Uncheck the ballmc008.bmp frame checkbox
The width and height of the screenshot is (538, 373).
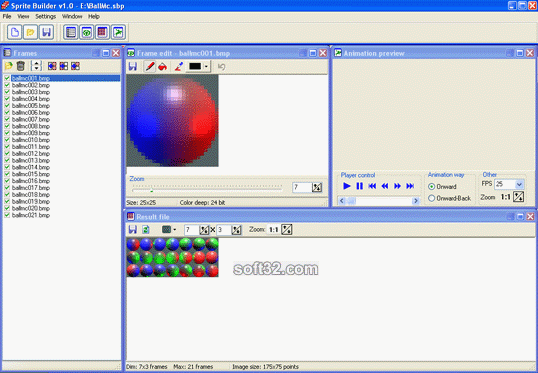point(7,126)
